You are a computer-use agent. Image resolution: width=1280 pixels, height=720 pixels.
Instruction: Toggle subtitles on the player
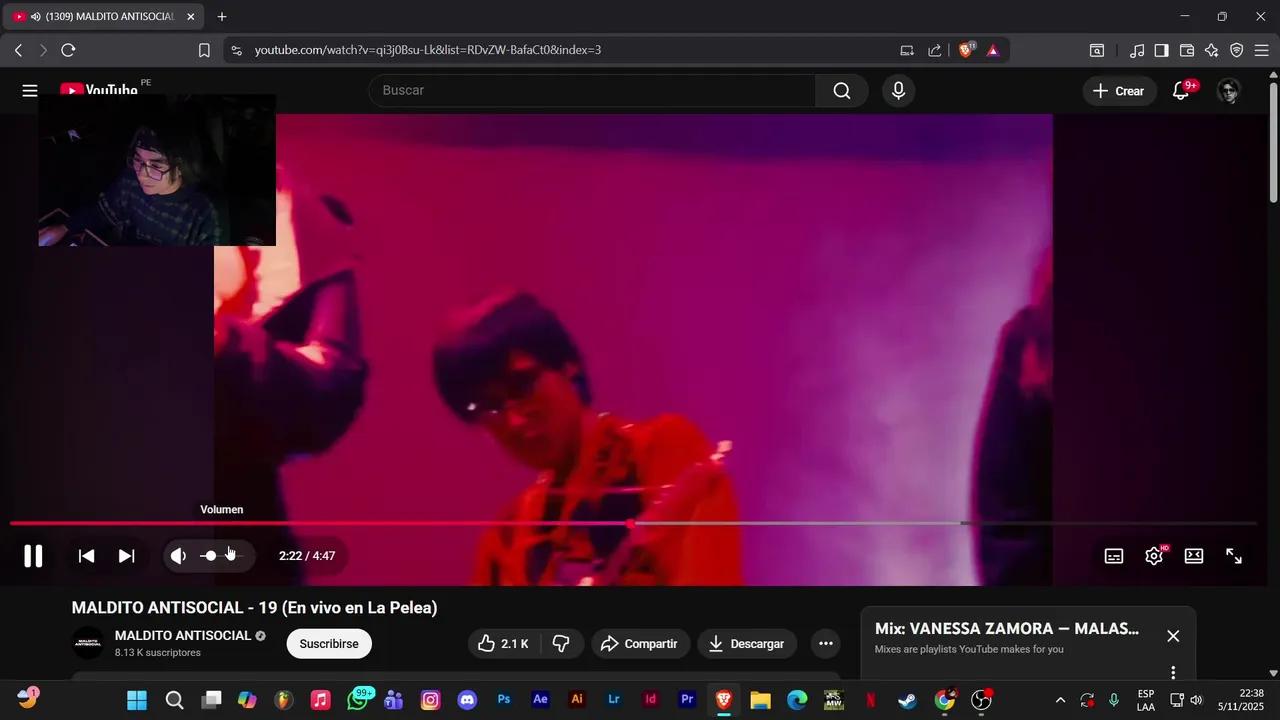[x=1114, y=556]
